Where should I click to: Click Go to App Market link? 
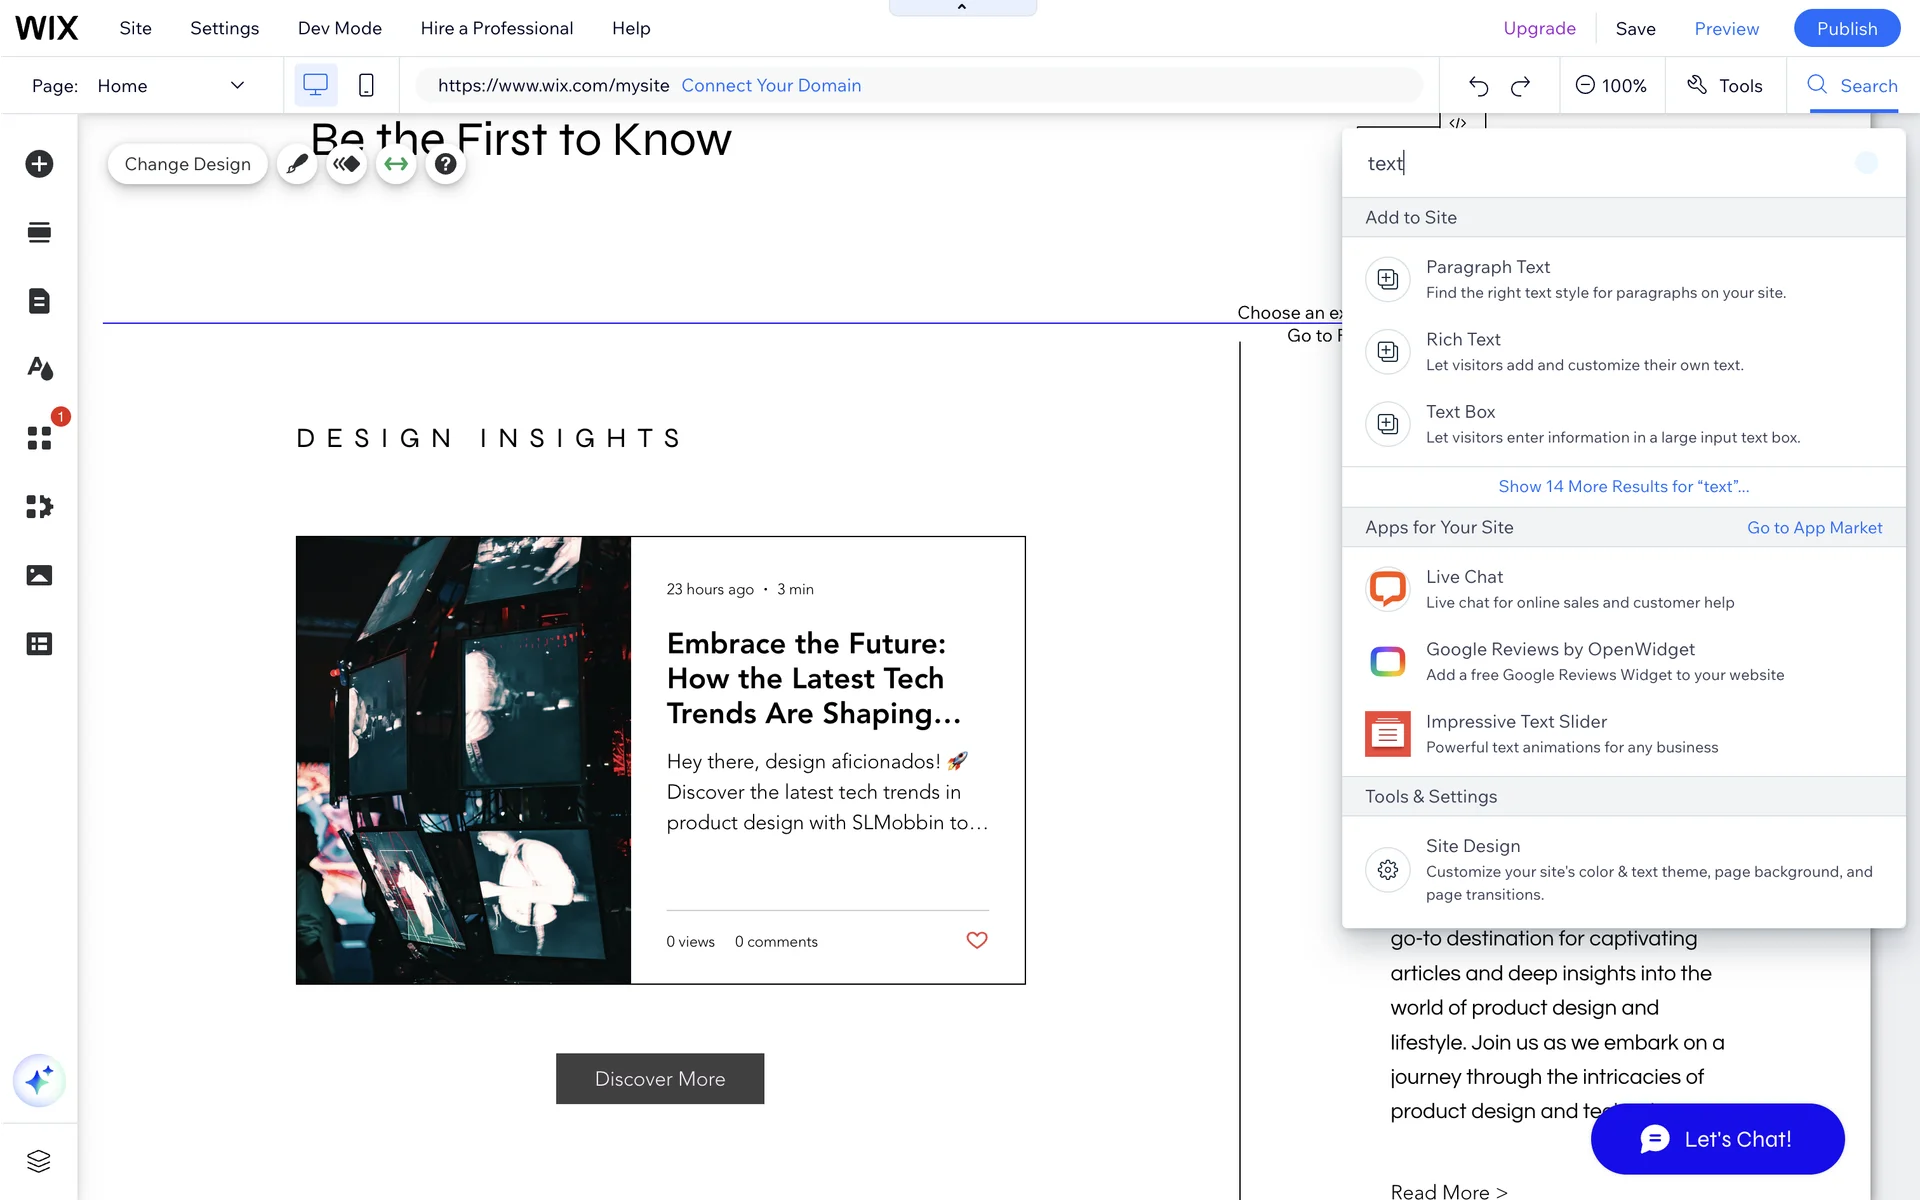(1814, 528)
